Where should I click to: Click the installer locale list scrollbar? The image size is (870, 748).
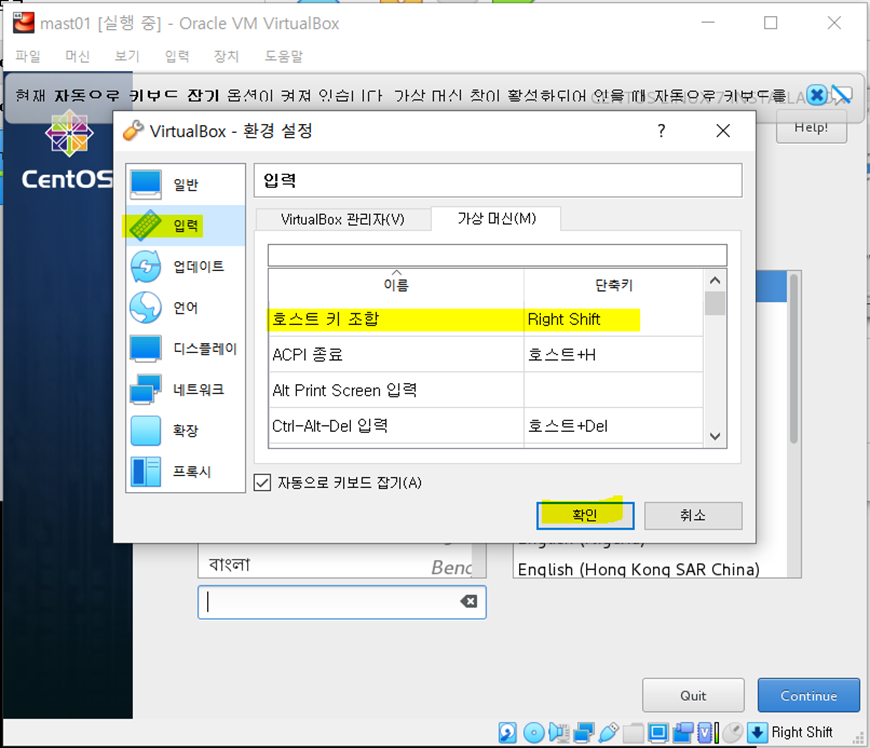pos(794,358)
